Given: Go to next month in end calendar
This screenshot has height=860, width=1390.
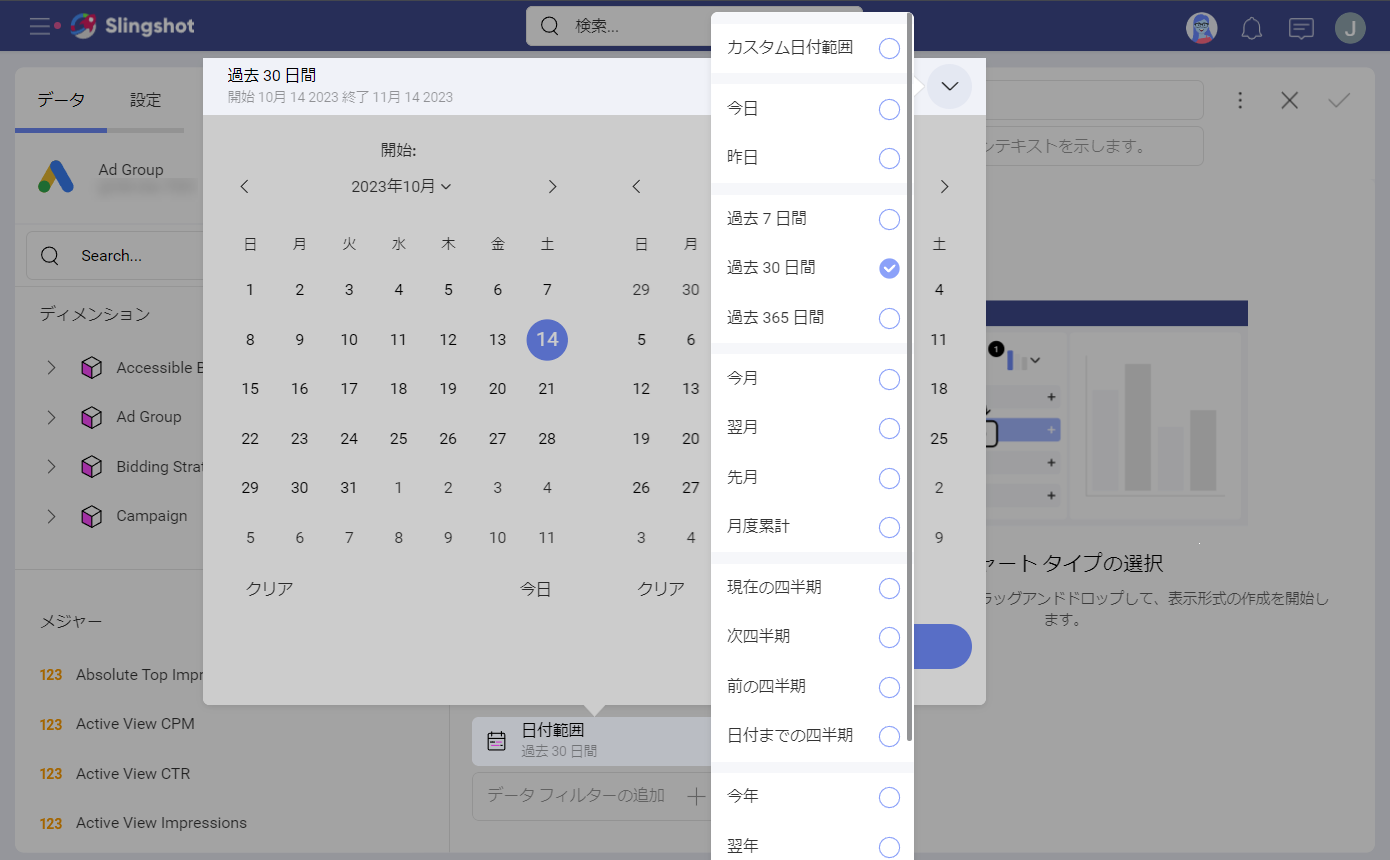Looking at the screenshot, I should (944, 186).
